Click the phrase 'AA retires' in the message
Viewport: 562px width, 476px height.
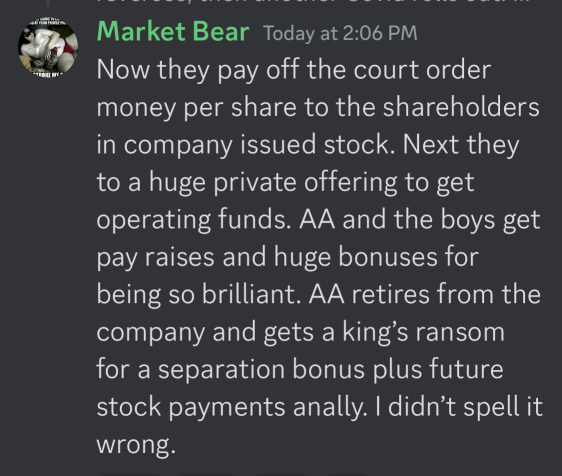click(x=368, y=294)
